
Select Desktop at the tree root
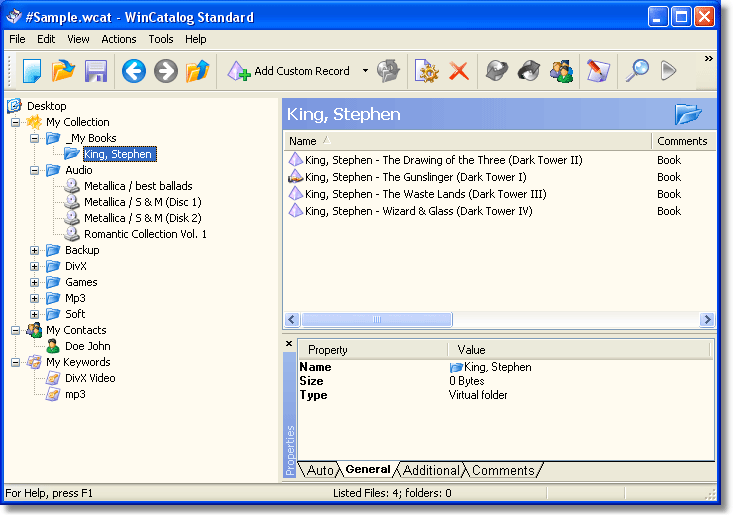[46, 106]
